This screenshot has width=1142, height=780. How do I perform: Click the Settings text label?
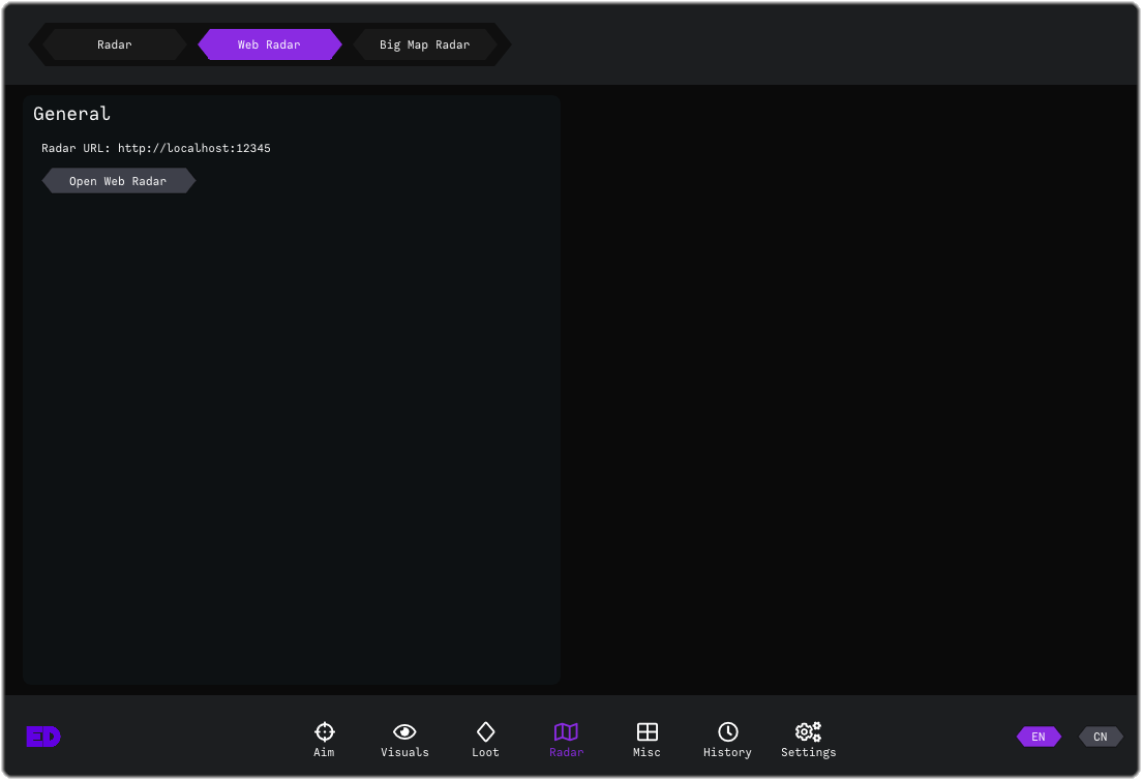[808, 753]
